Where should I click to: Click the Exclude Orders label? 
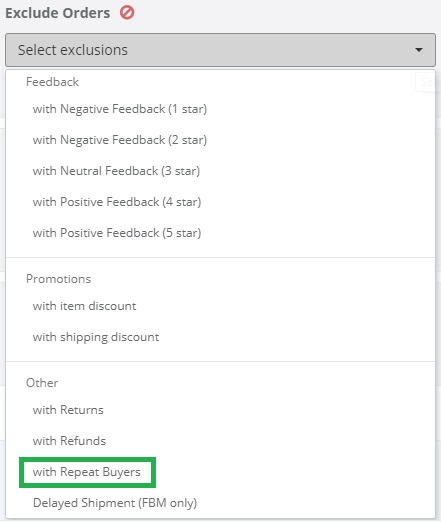[x=57, y=13]
